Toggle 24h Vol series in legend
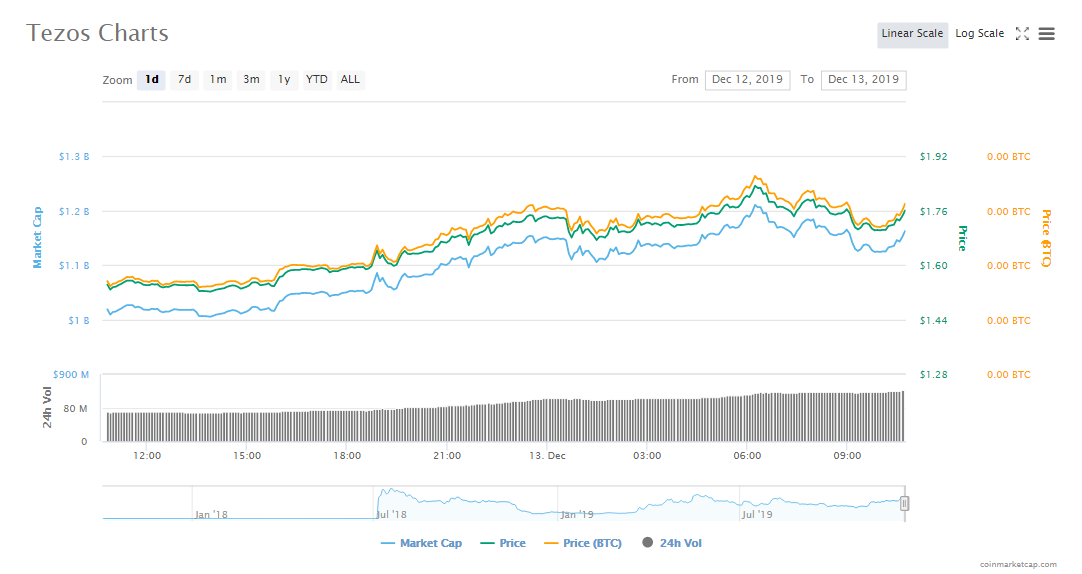Image resolution: width=1082 pixels, height=574 pixels. (x=671, y=543)
